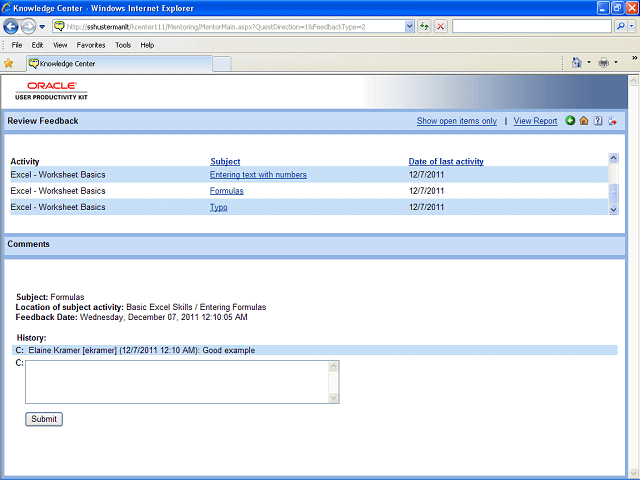Click inside the comment text box
This screenshot has width=640, height=480.
click(x=177, y=382)
